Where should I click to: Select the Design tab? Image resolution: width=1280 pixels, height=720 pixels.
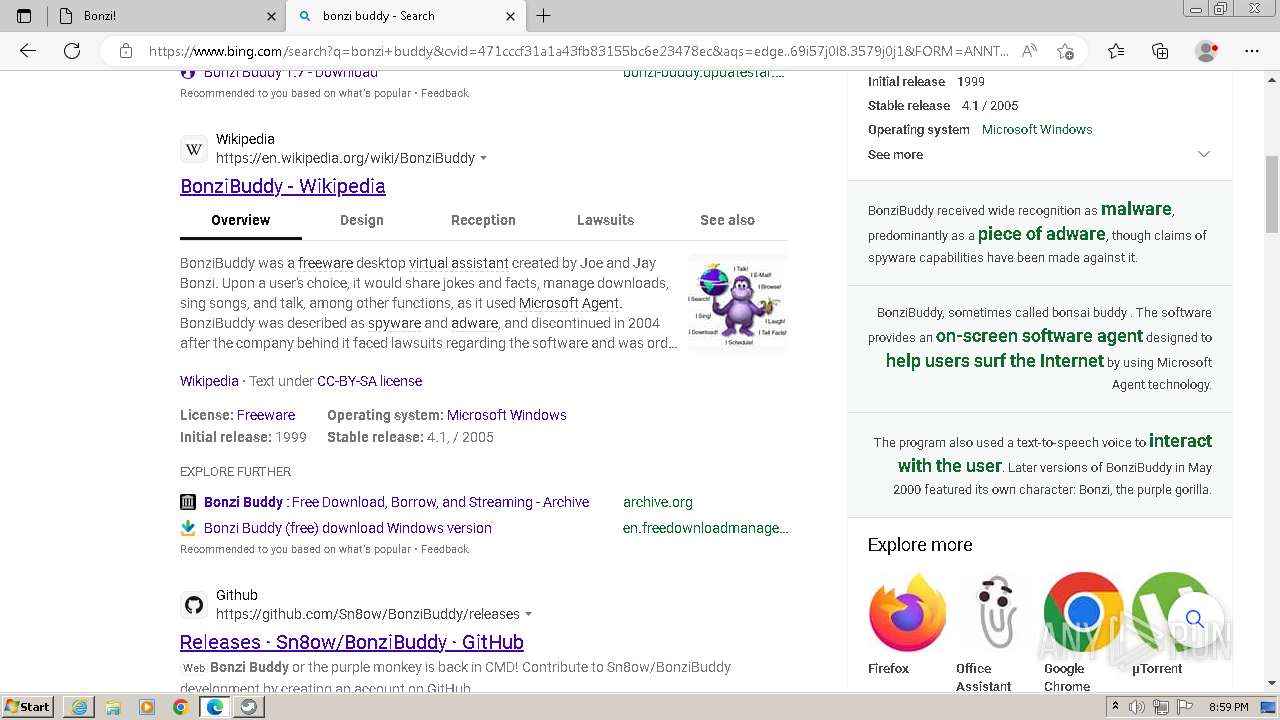click(x=362, y=220)
